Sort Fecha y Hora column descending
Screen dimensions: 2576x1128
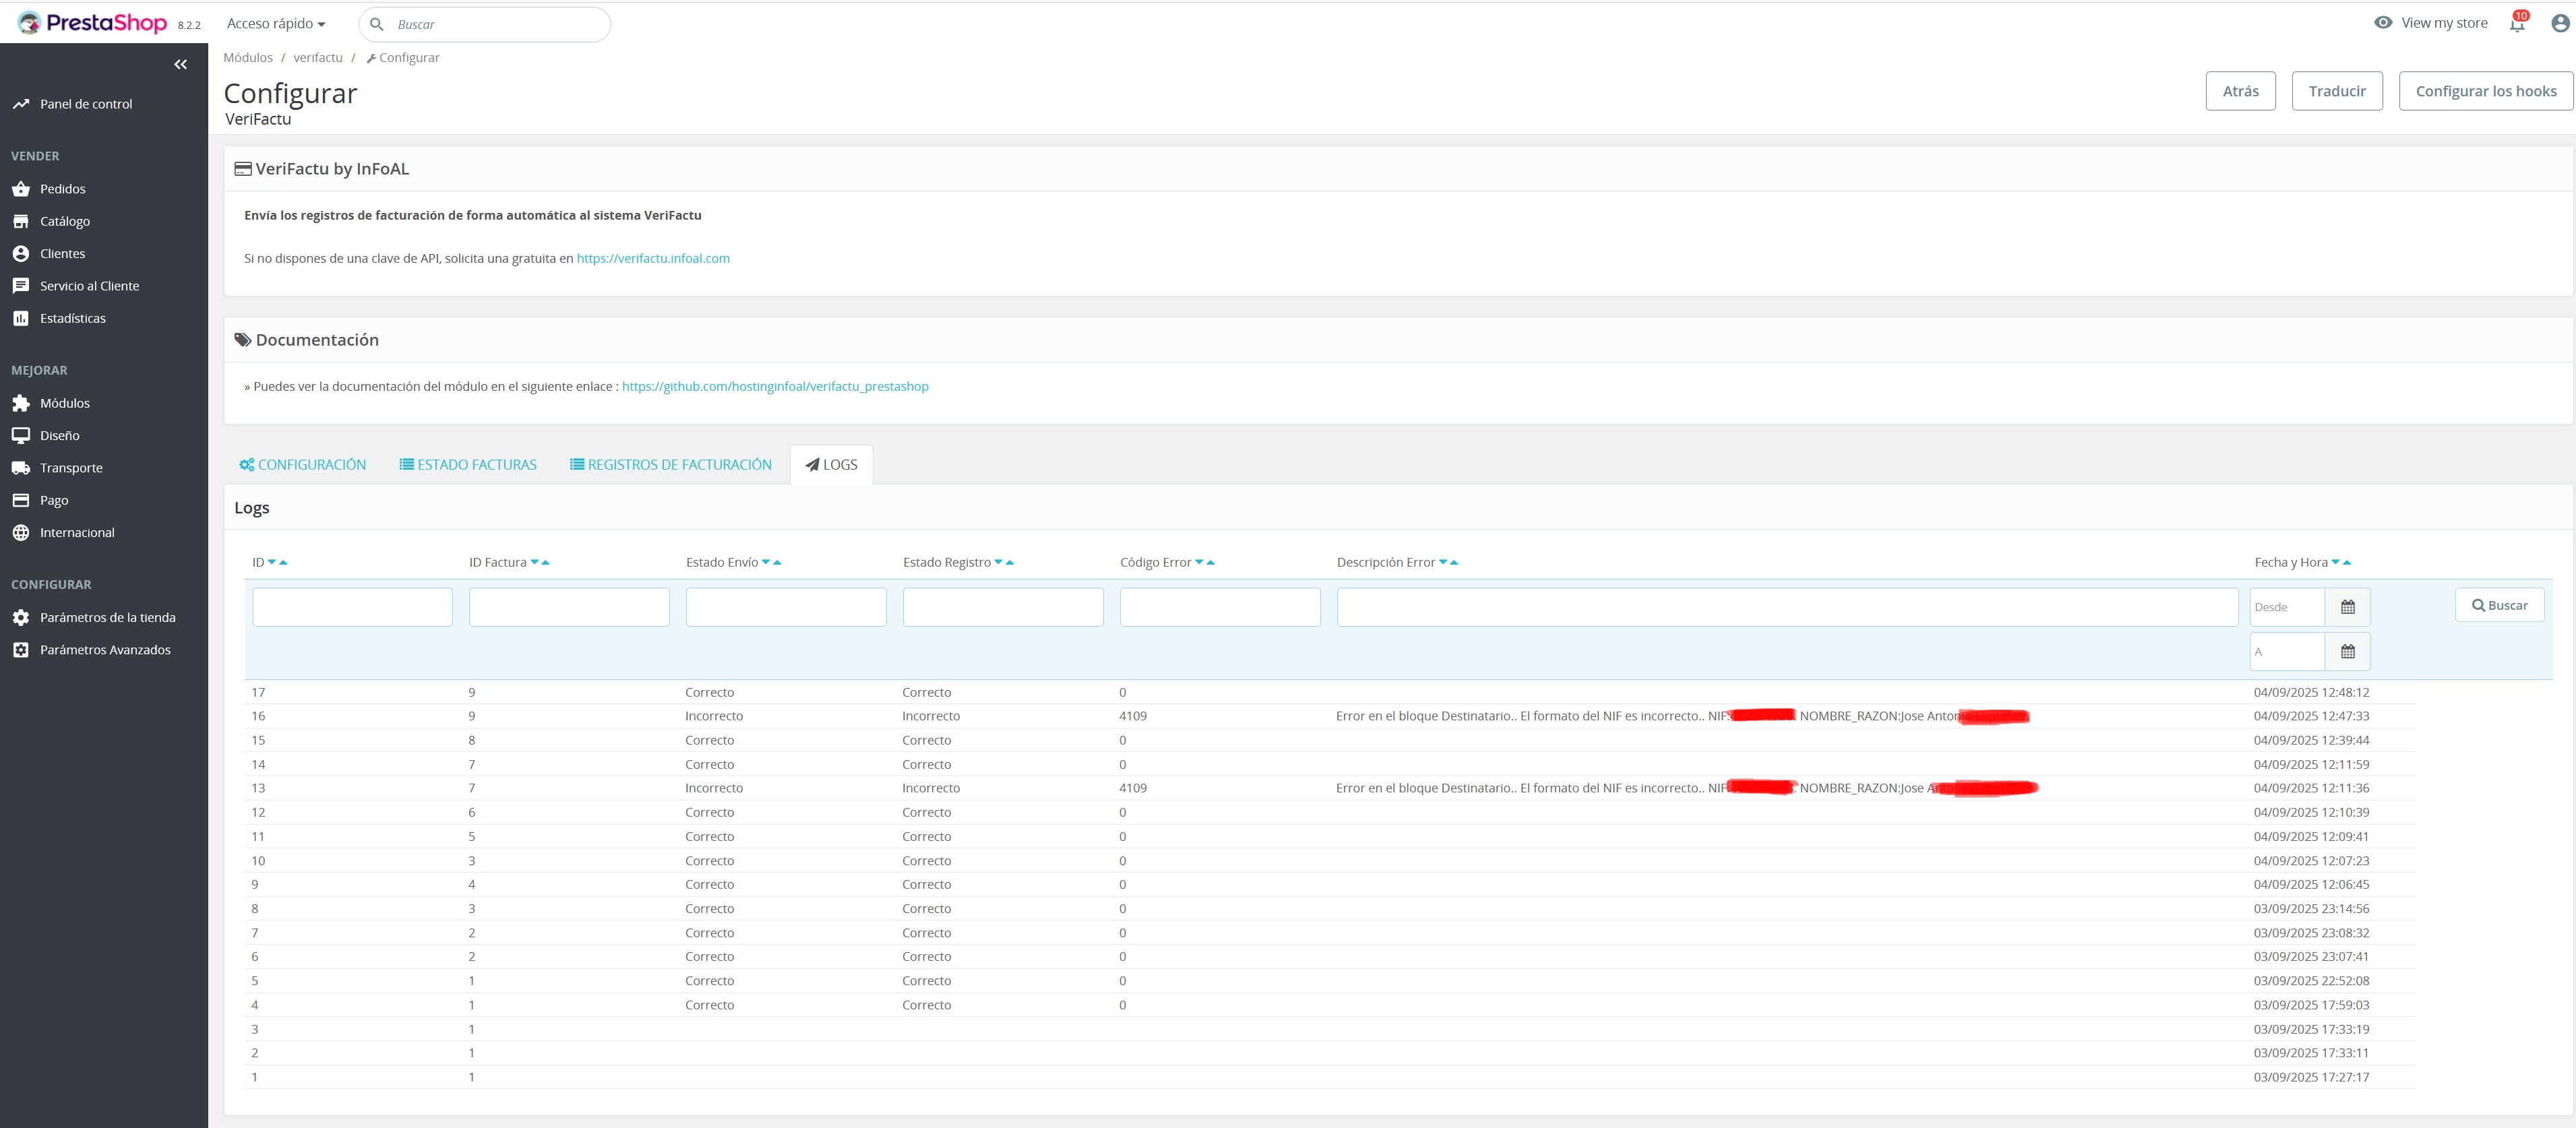(x=2335, y=563)
